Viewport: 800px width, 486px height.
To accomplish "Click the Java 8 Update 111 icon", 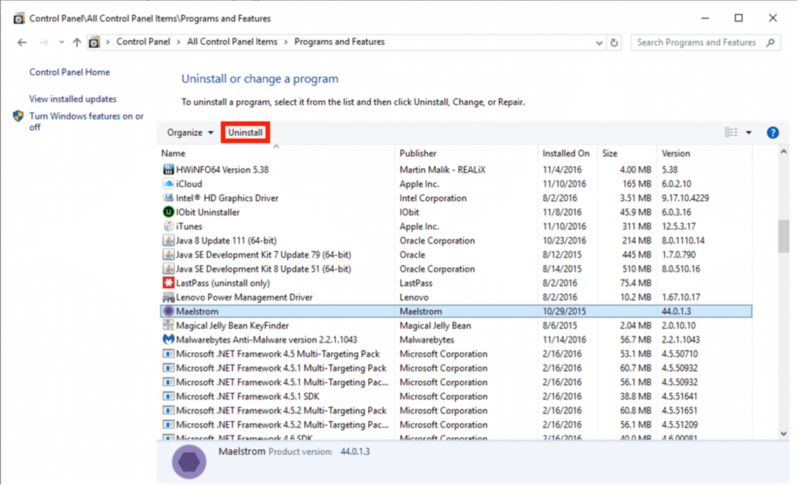I will pyautogui.click(x=168, y=240).
